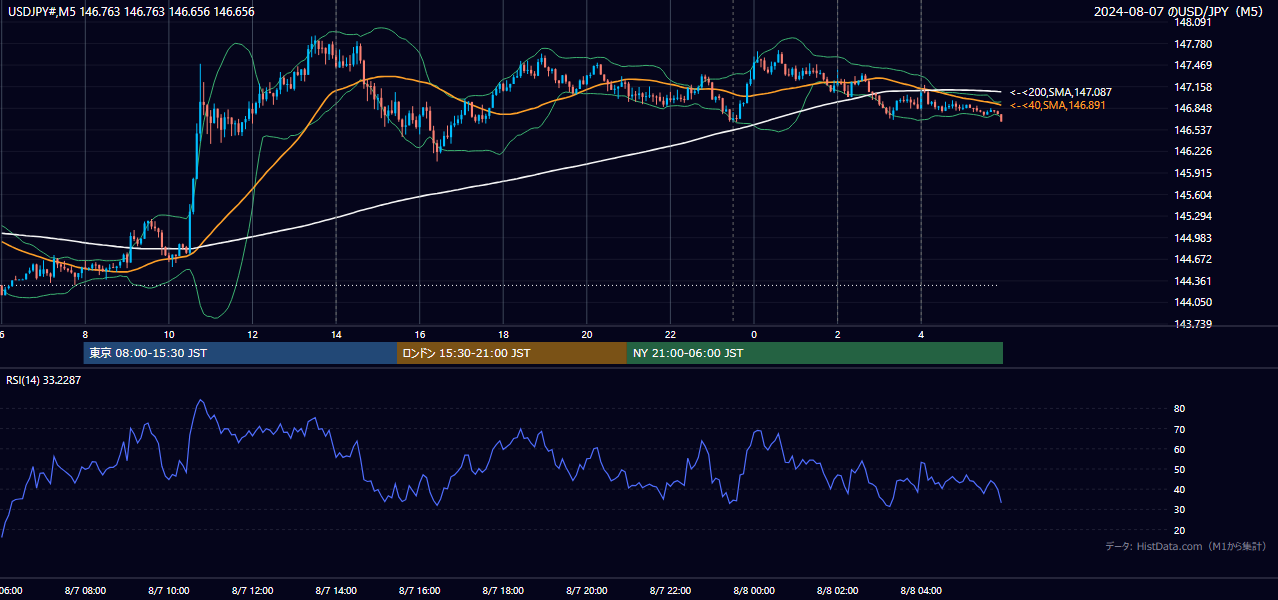This screenshot has height=600, width=1278.
Task: Click the RSI scale value 50
Action: (x=1180, y=469)
